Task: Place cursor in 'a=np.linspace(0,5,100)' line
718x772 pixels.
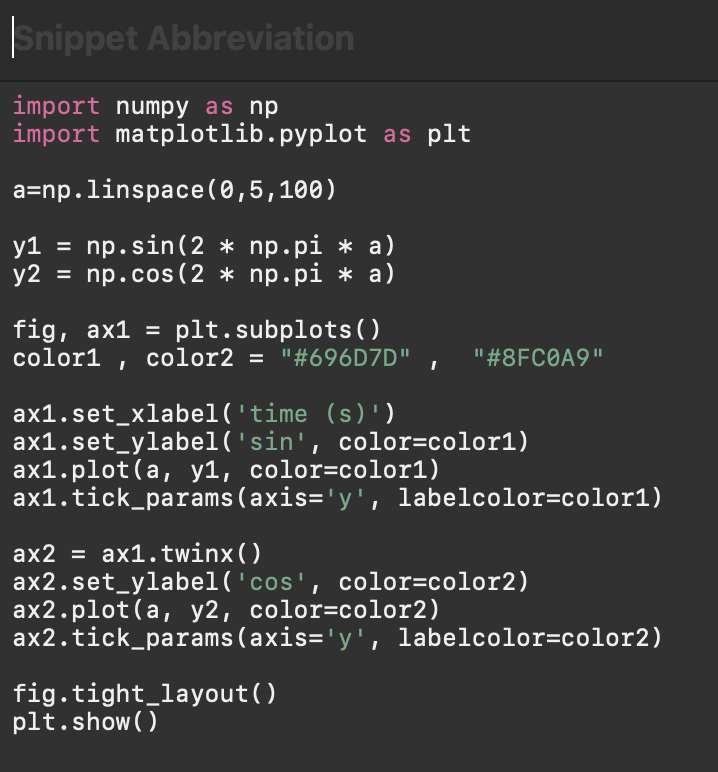Action: [x=174, y=190]
